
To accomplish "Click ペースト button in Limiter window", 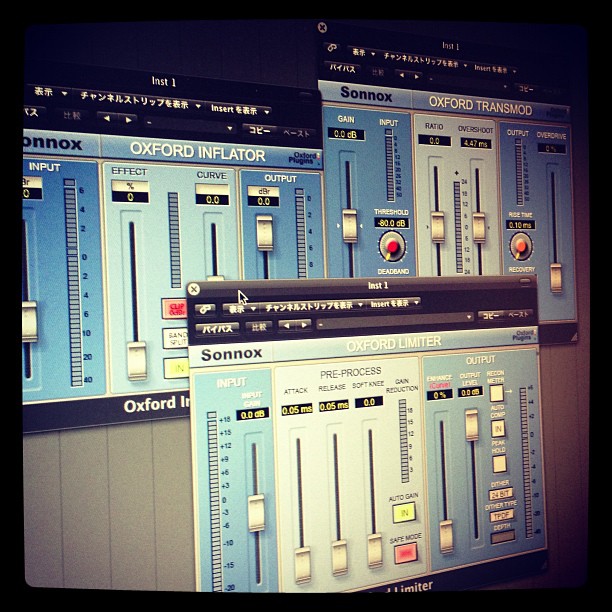I will 518,314.
